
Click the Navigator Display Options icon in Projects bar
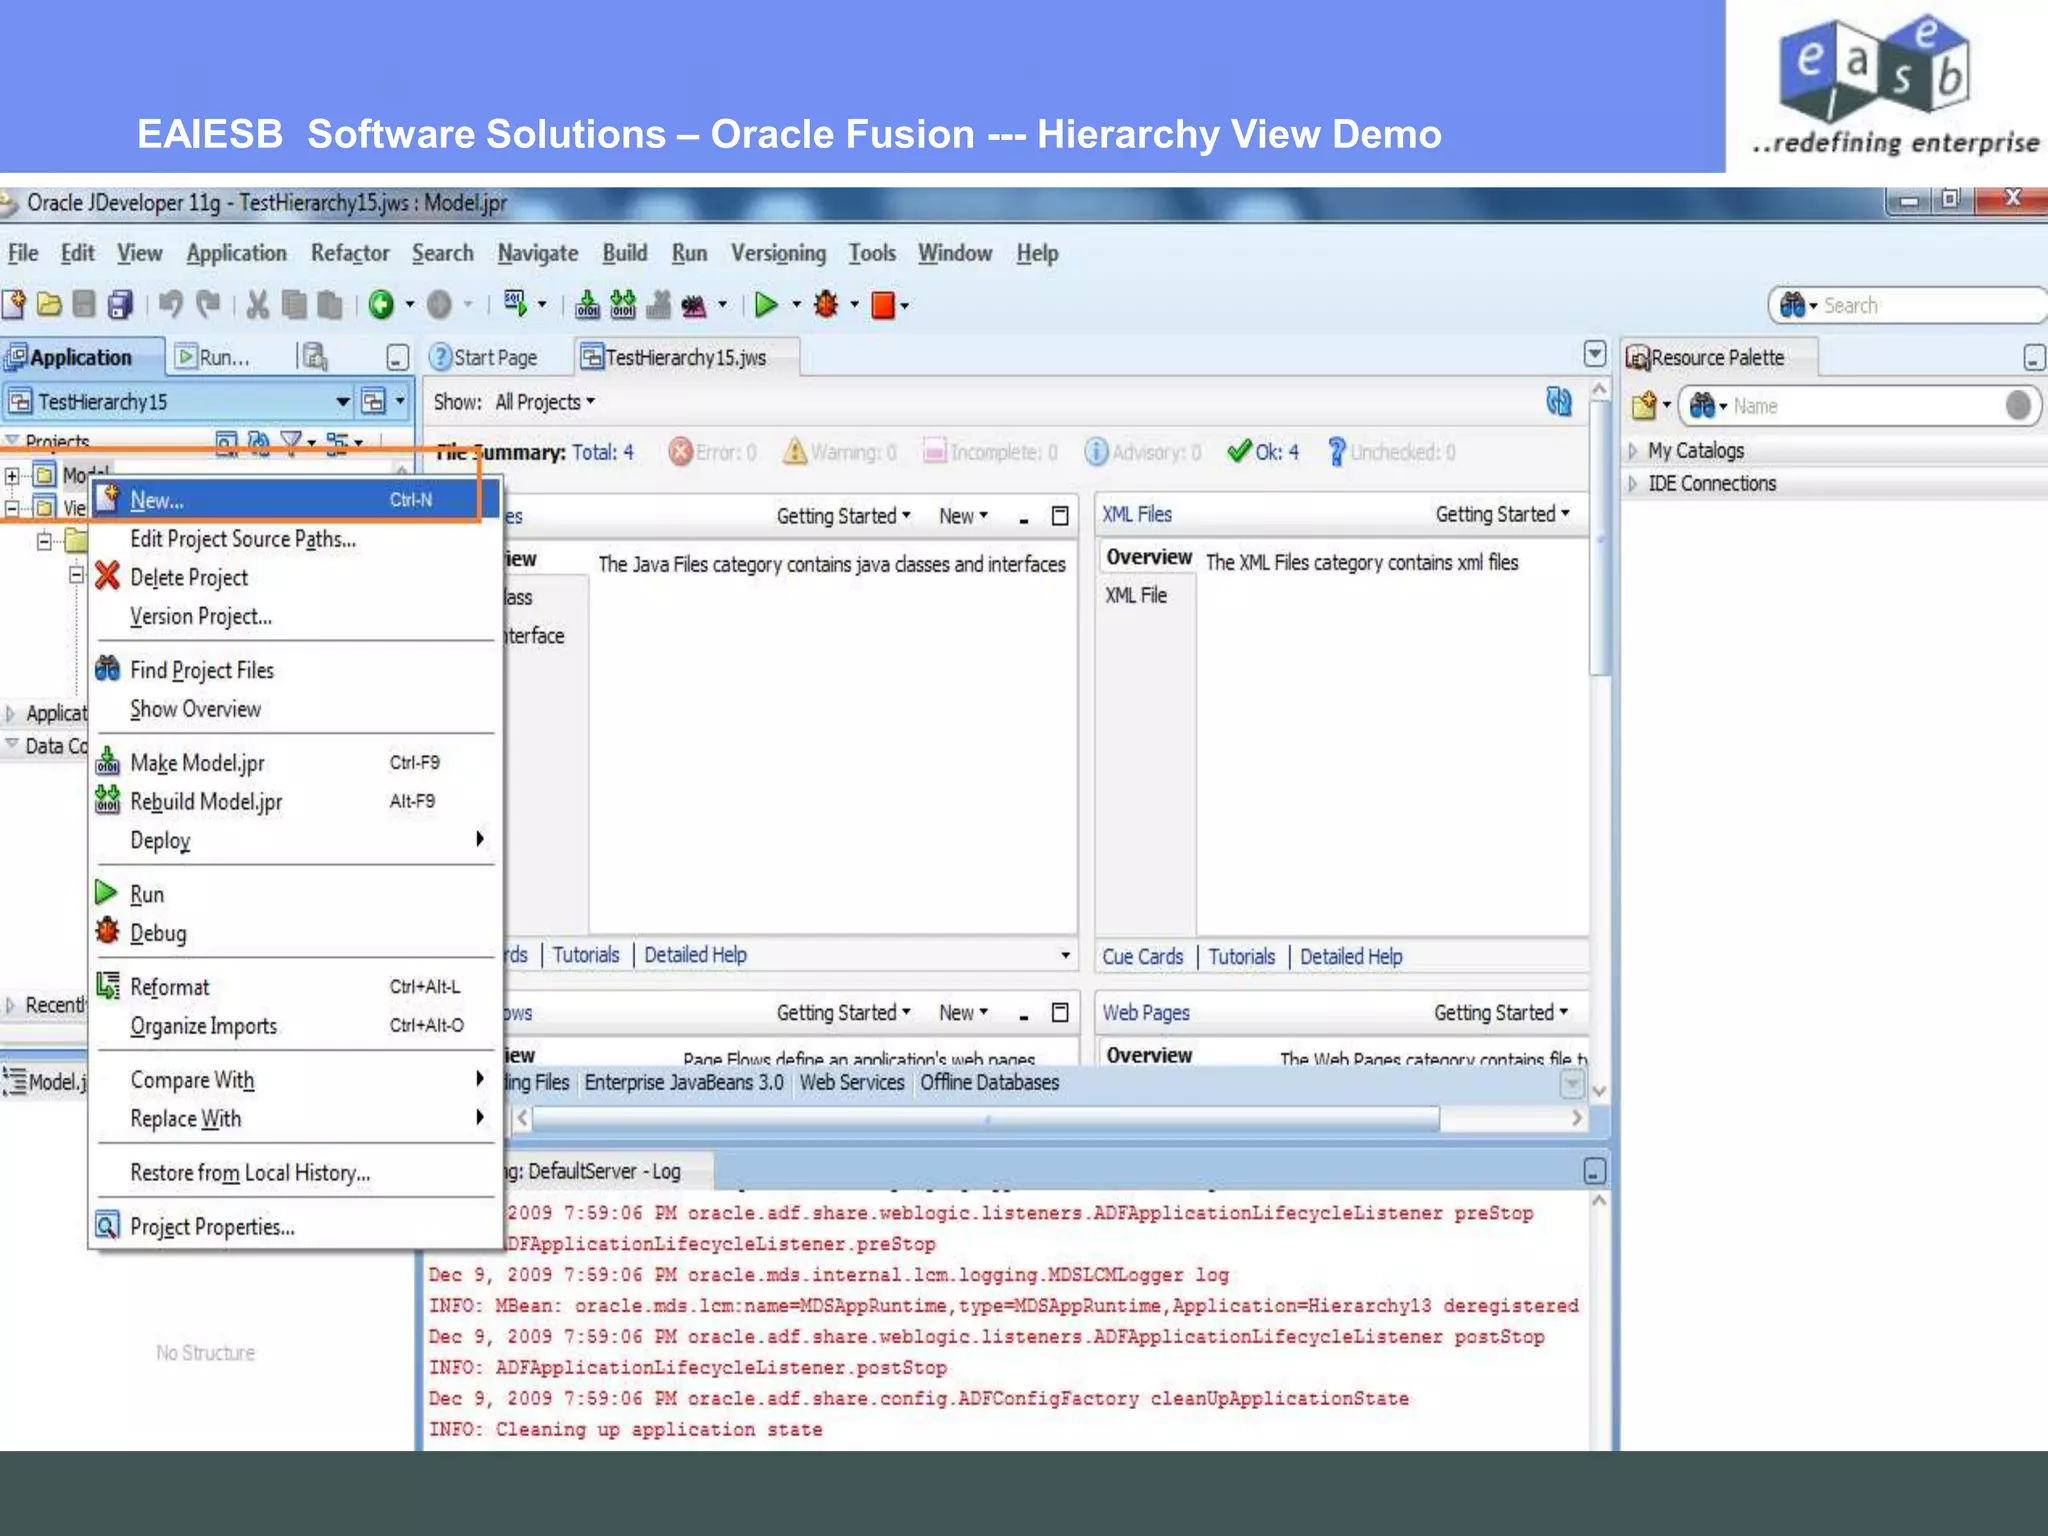[337, 441]
